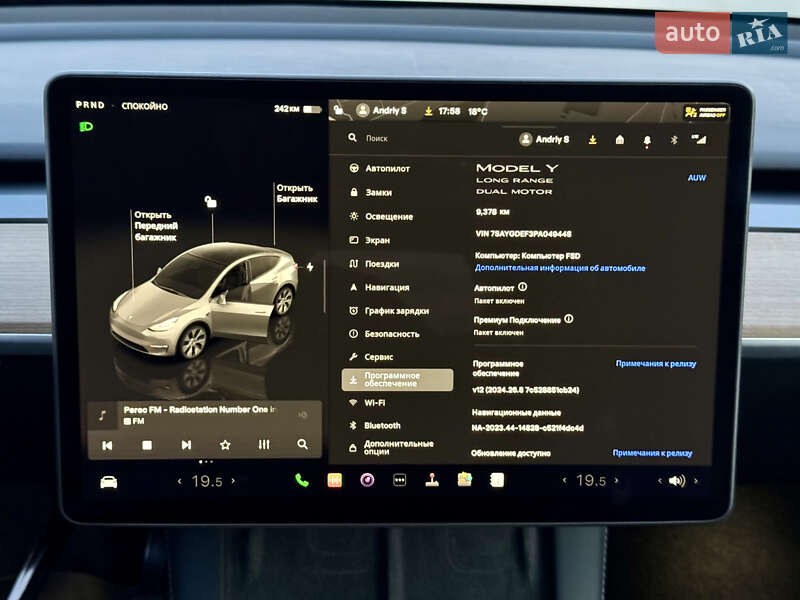800x600 pixels.
Task: Tap the passenger airbag off indicator
Action: pos(706,112)
